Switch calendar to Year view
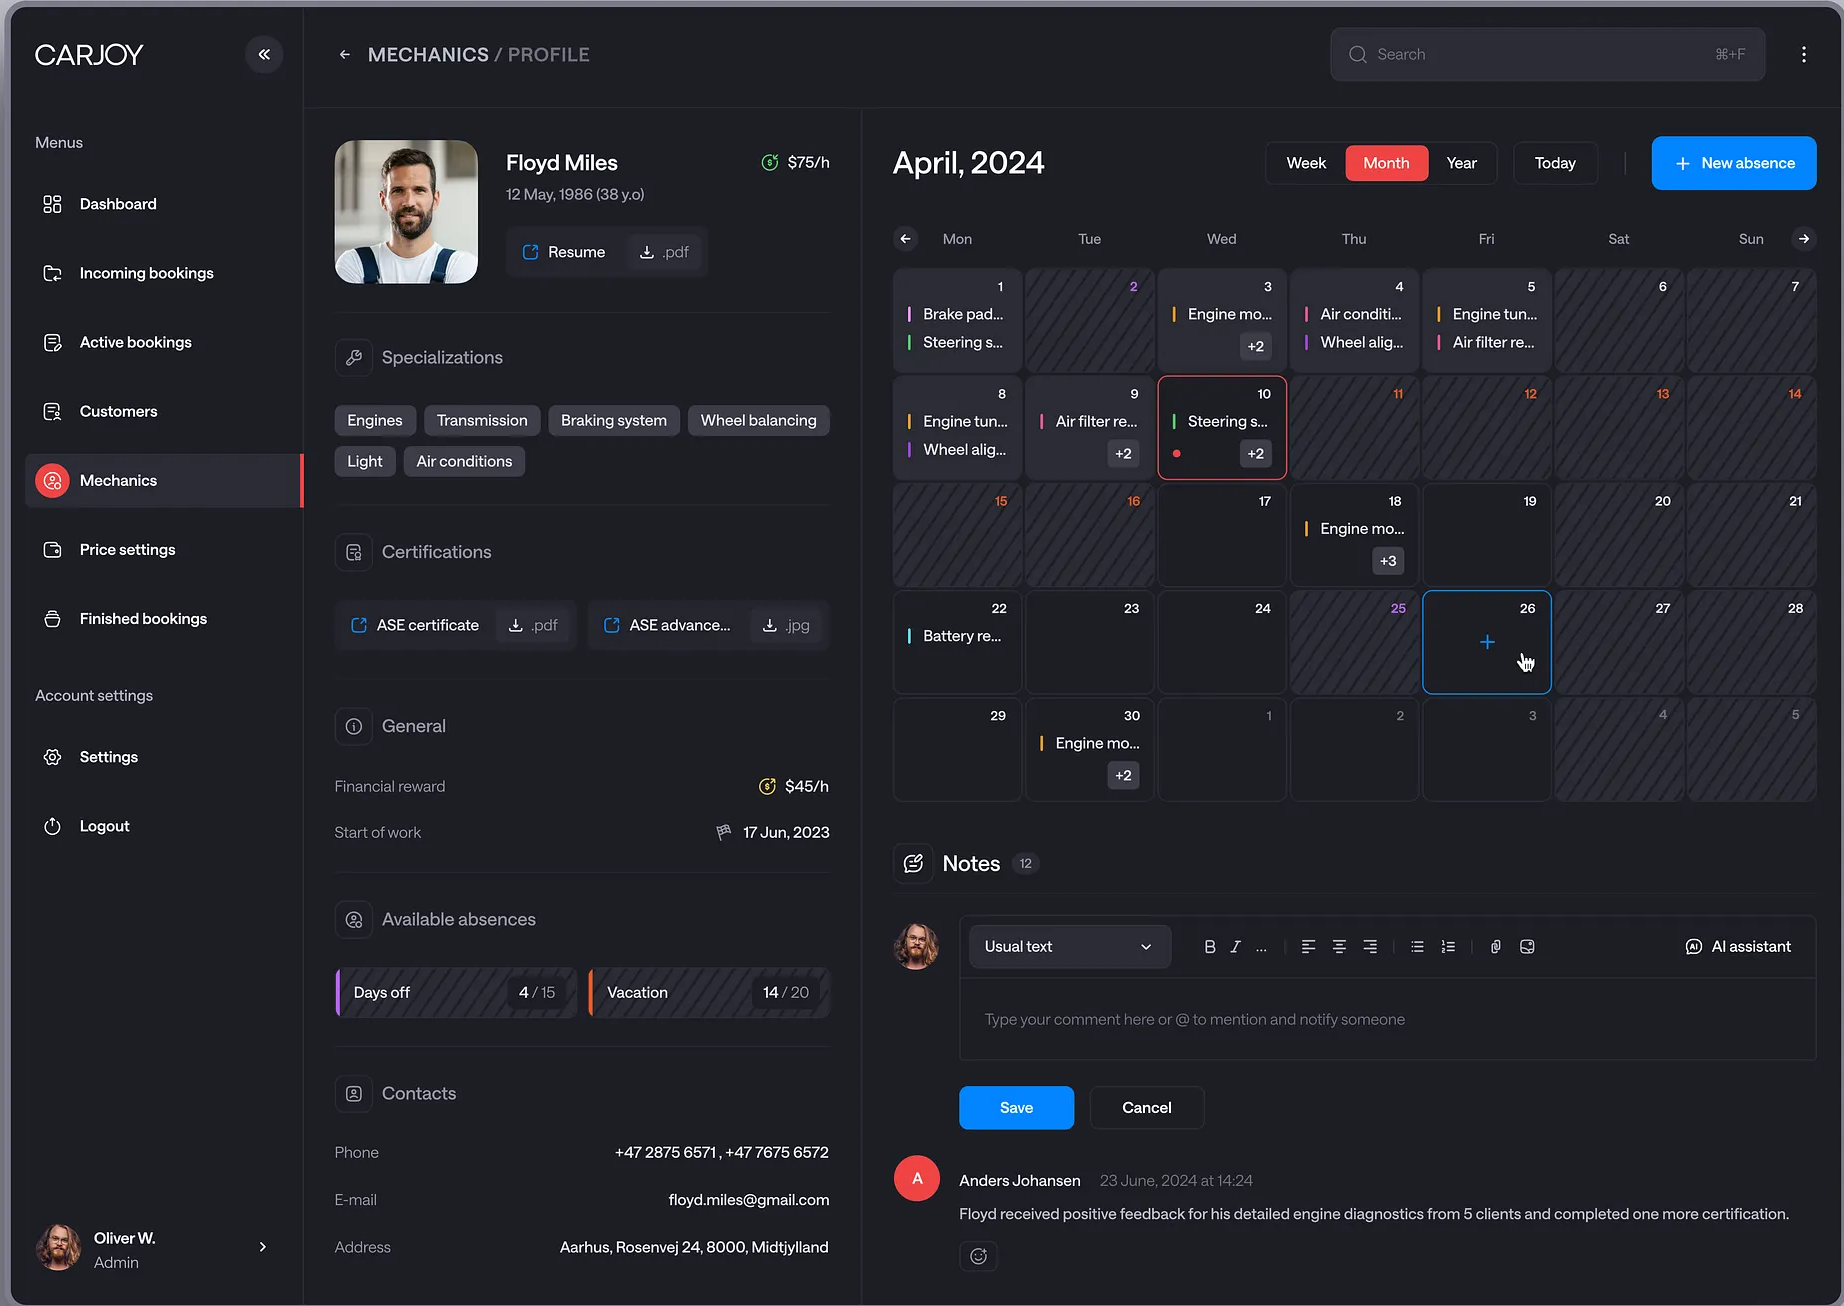 click(1461, 163)
